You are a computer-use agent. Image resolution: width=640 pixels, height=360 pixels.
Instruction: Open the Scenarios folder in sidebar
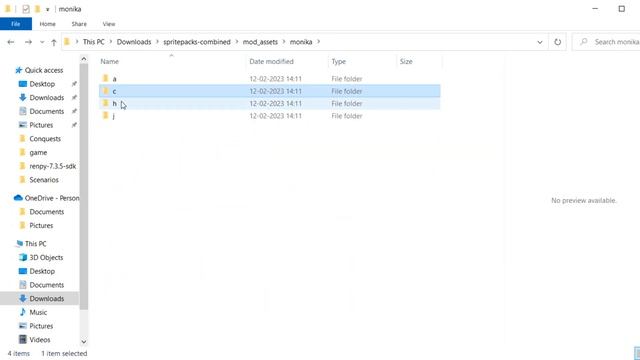[x=44, y=180]
